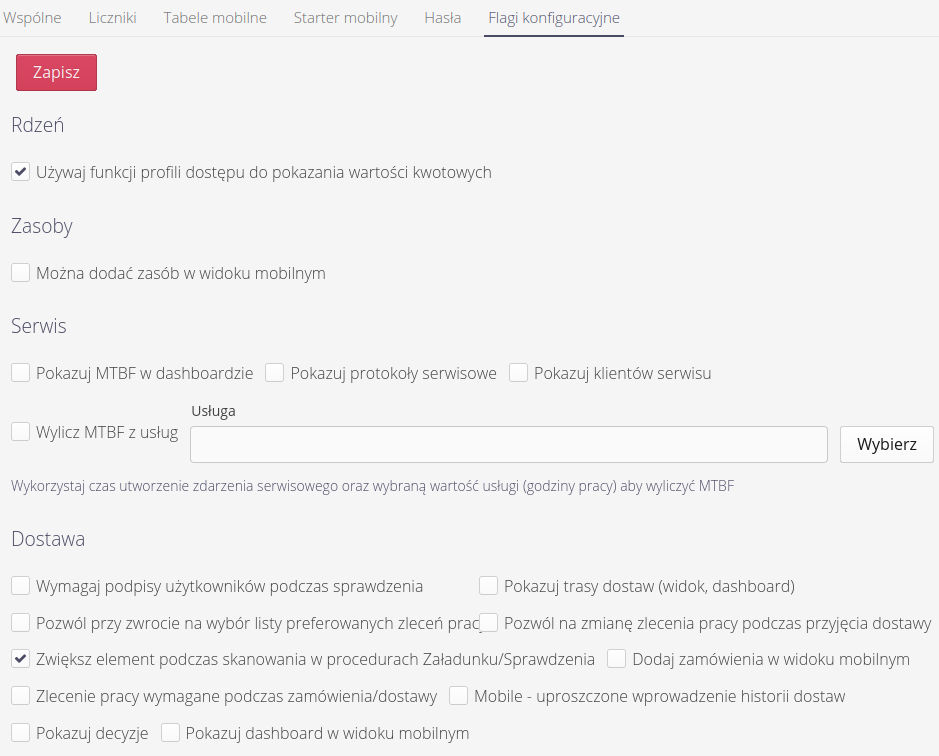Check Wymagaj podpisy użytkowników podczas sprawdzenia
This screenshot has height=756, width=939.
point(20,586)
